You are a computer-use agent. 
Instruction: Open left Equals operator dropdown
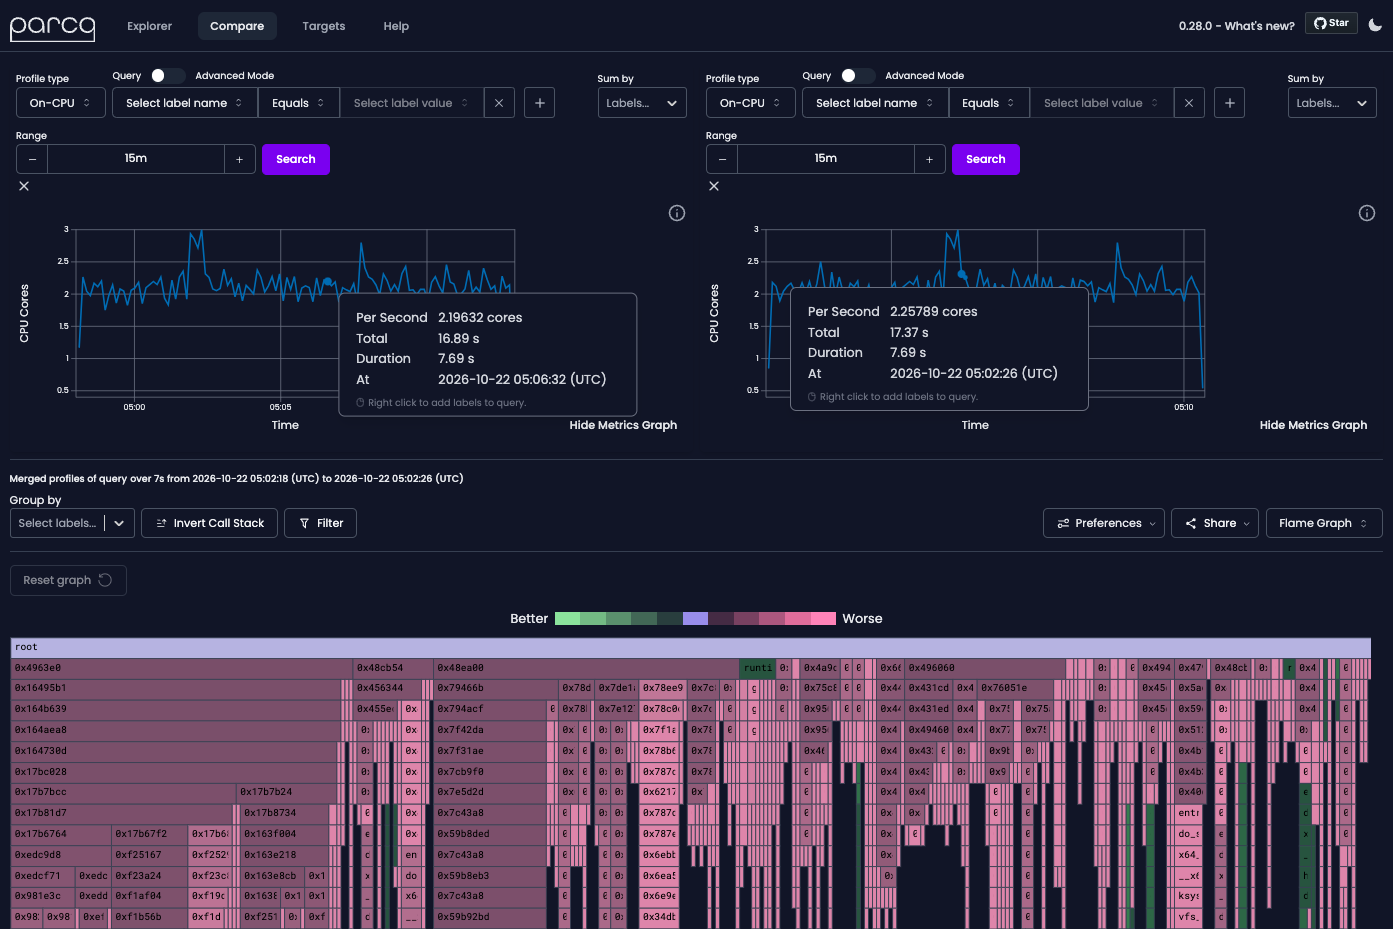[x=298, y=103]
